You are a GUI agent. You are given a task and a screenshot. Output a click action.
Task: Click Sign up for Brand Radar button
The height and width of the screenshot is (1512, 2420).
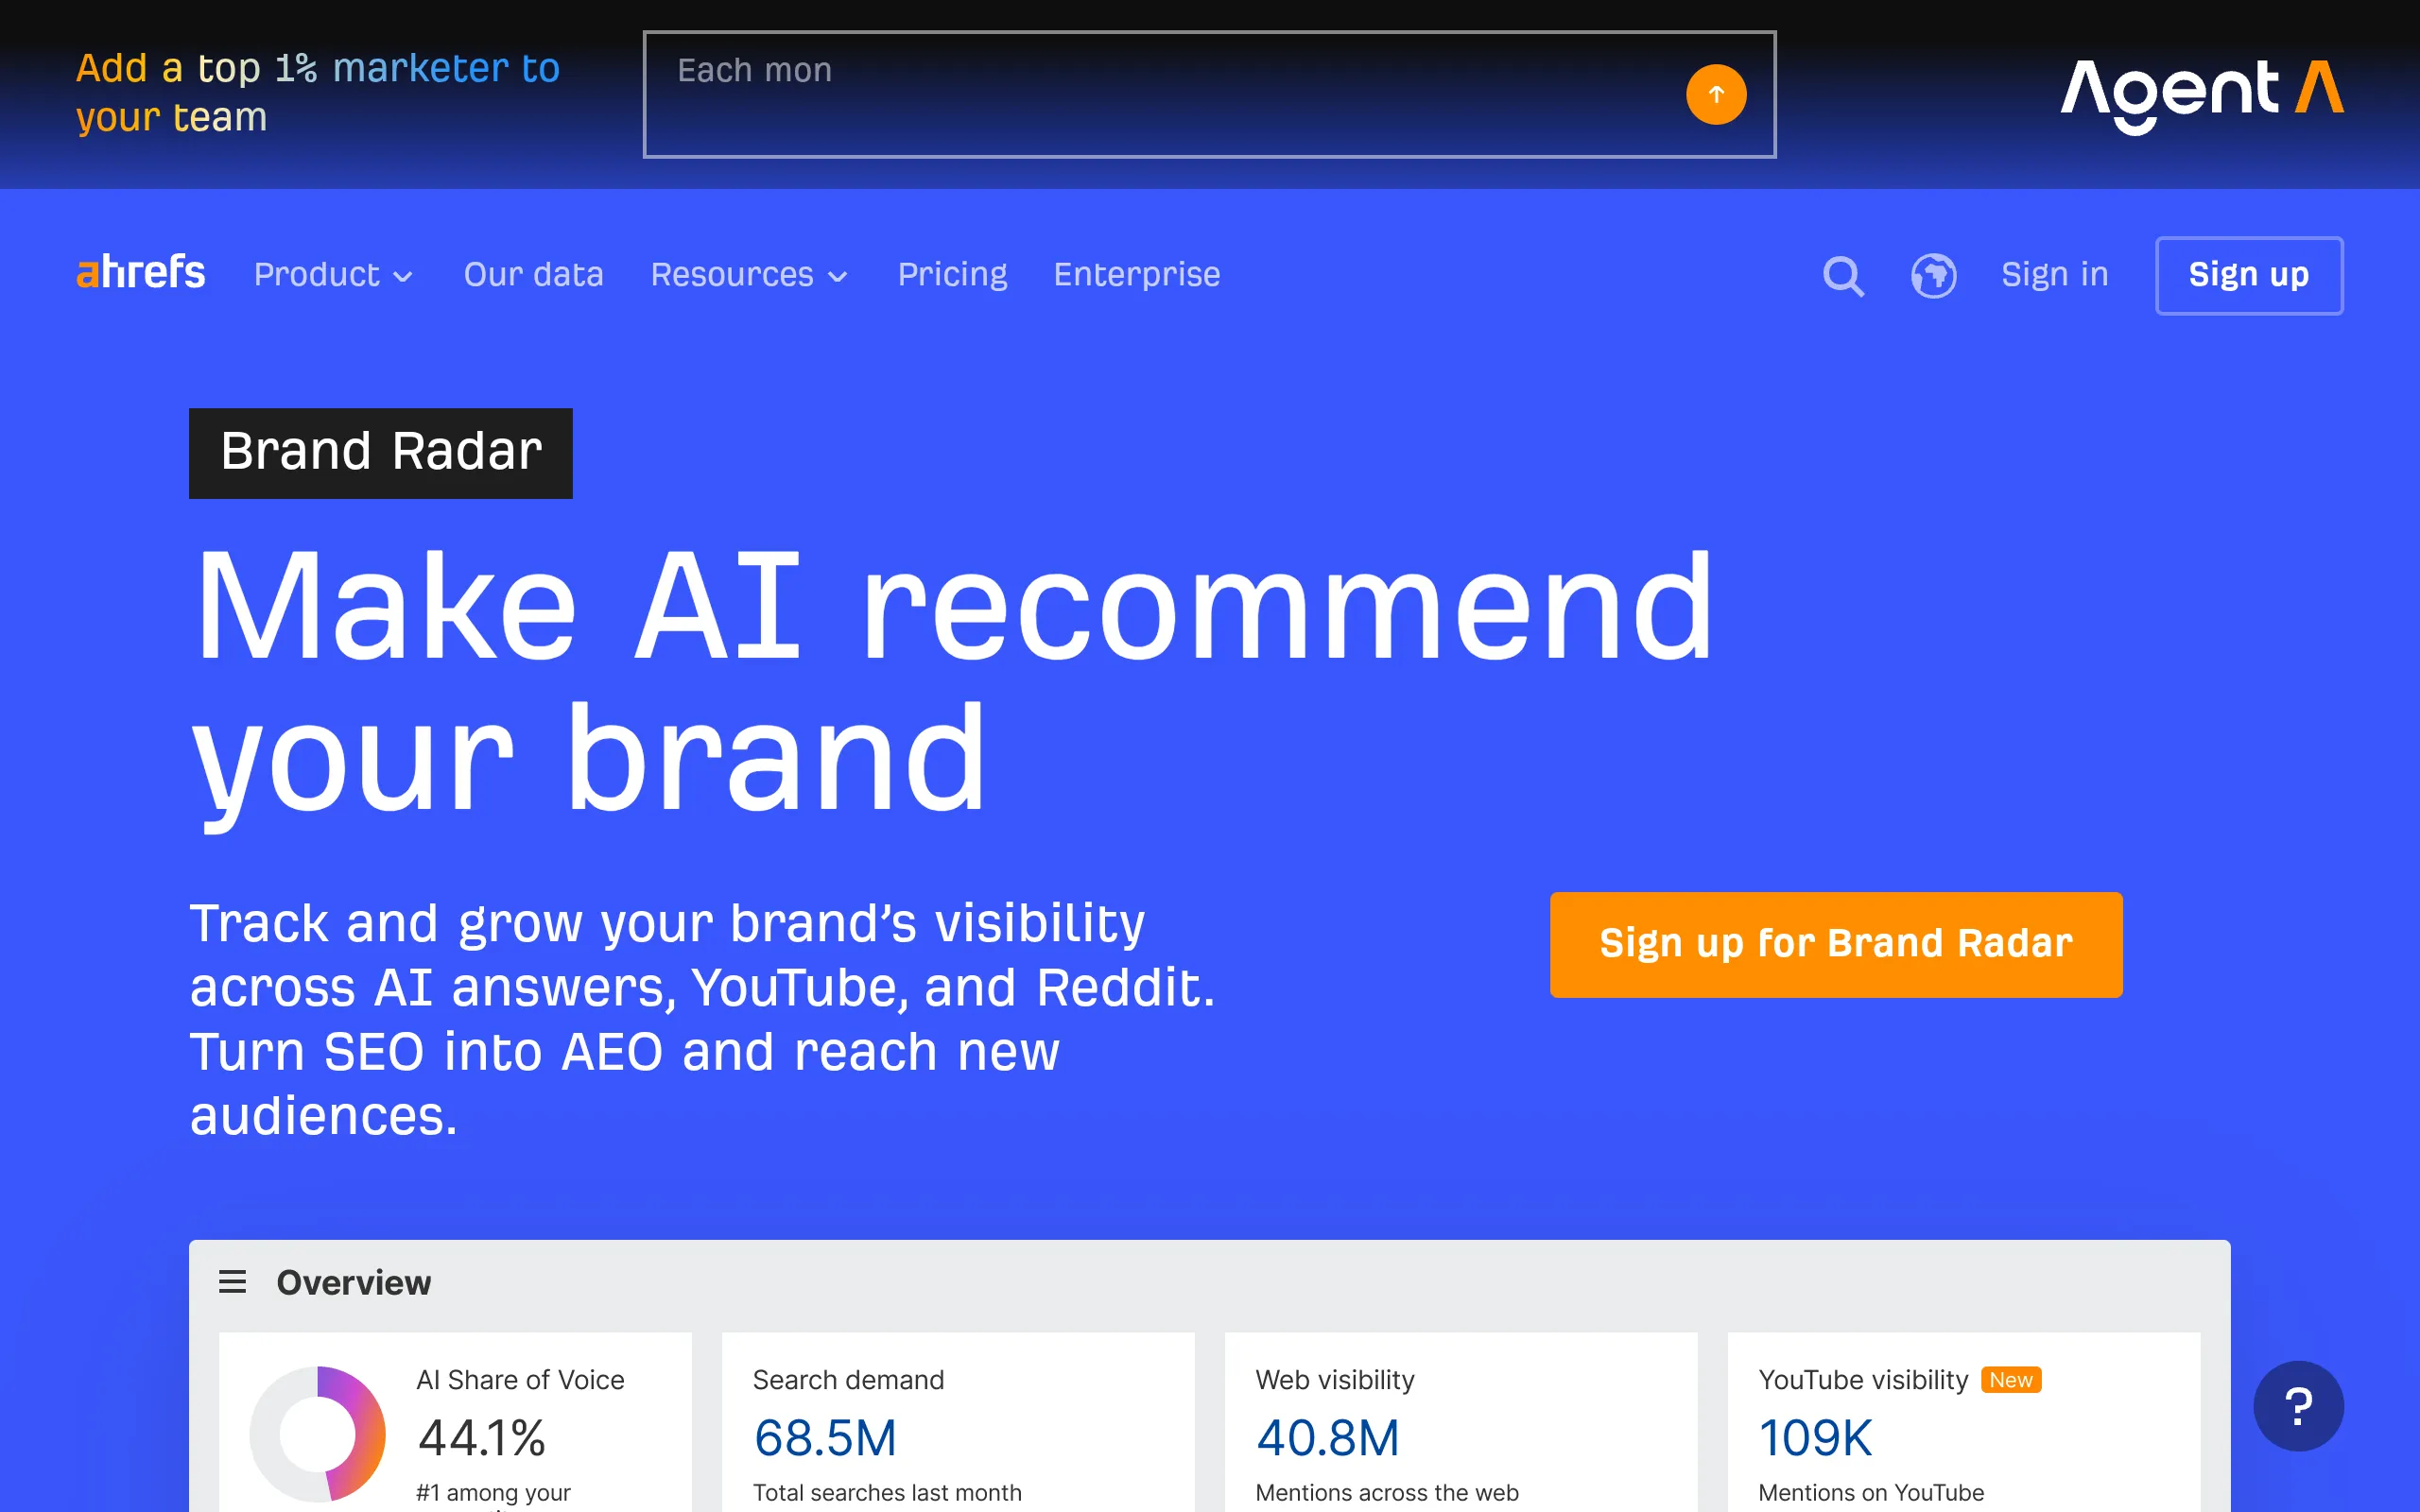[x=1836, y=944]
